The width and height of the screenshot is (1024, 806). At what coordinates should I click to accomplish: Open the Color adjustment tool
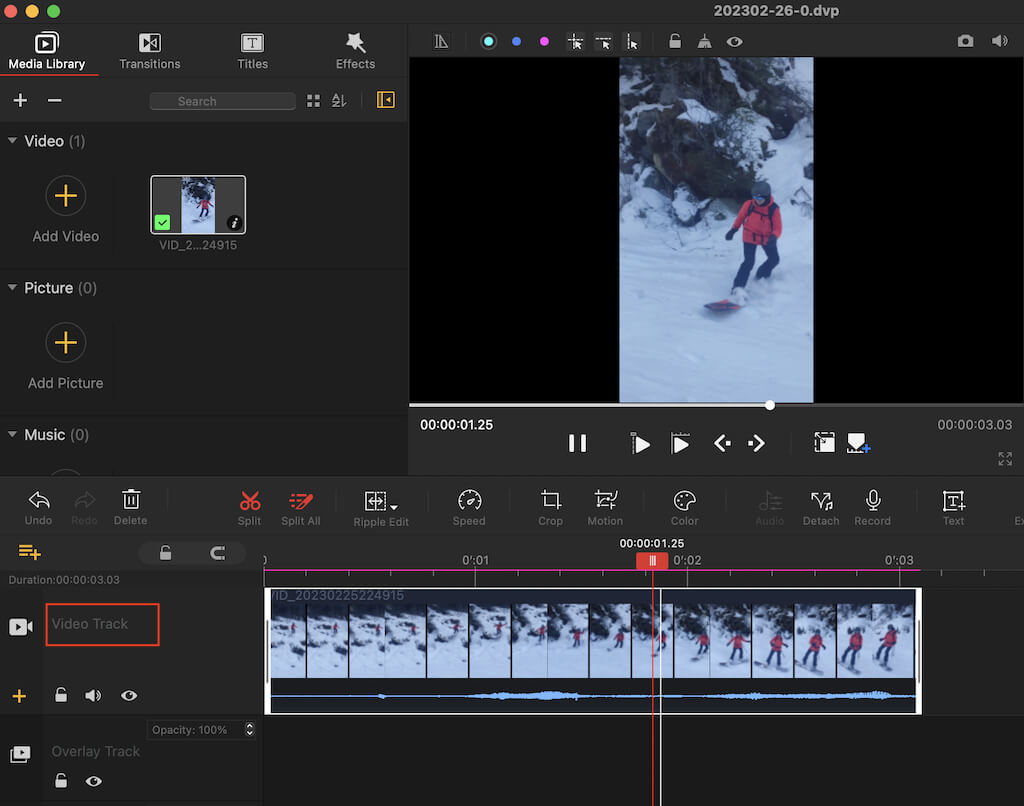(x=684, y=501)
